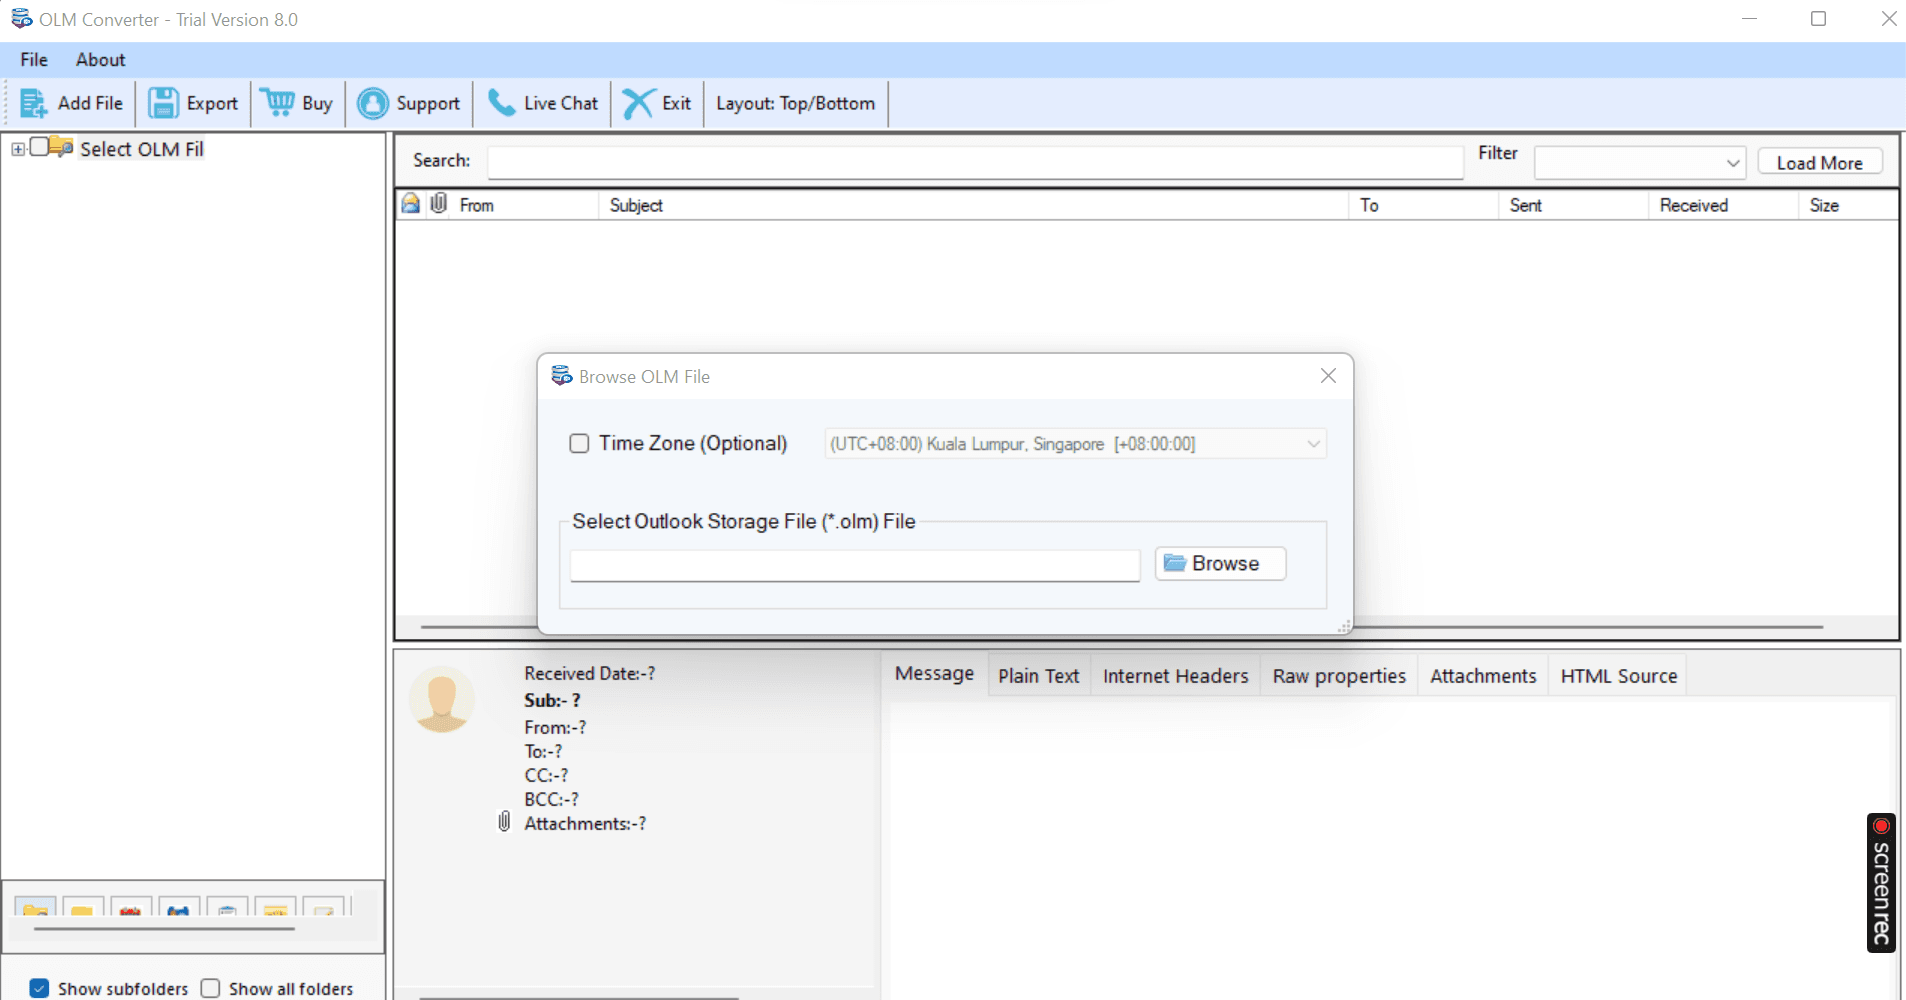The width and height of the screenshot is (1906, 1000).
Task: Click the Received Date:-? text
Action: (x=590, y=674)
